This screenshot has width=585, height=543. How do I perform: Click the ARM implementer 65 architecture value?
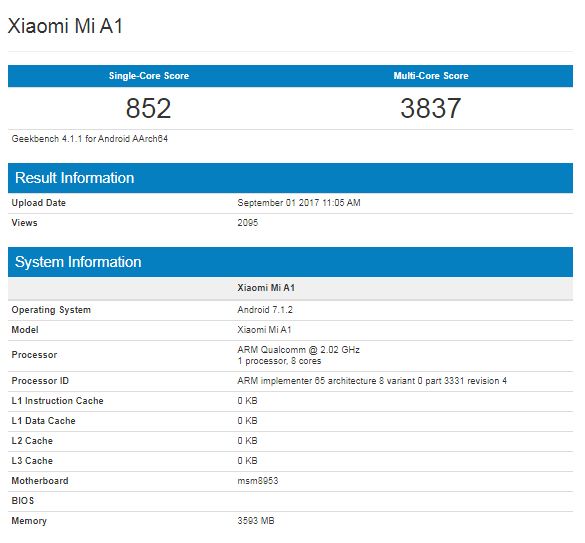point(372,381)
